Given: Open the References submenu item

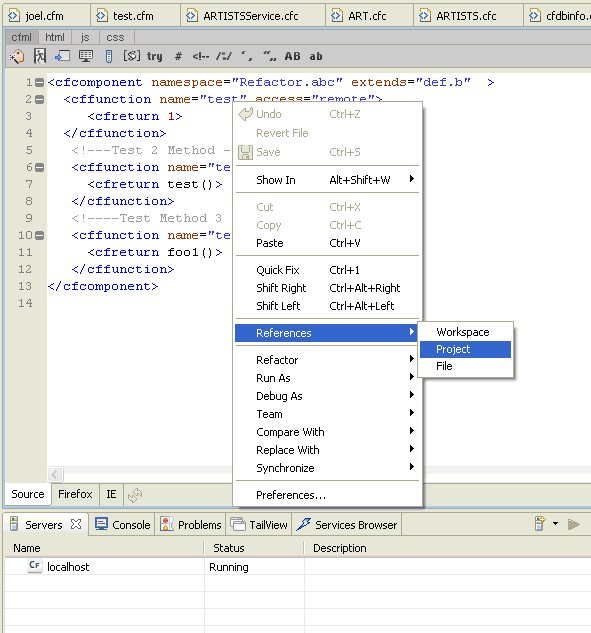Looking at the screenshot, I should [x=327, y=333].
